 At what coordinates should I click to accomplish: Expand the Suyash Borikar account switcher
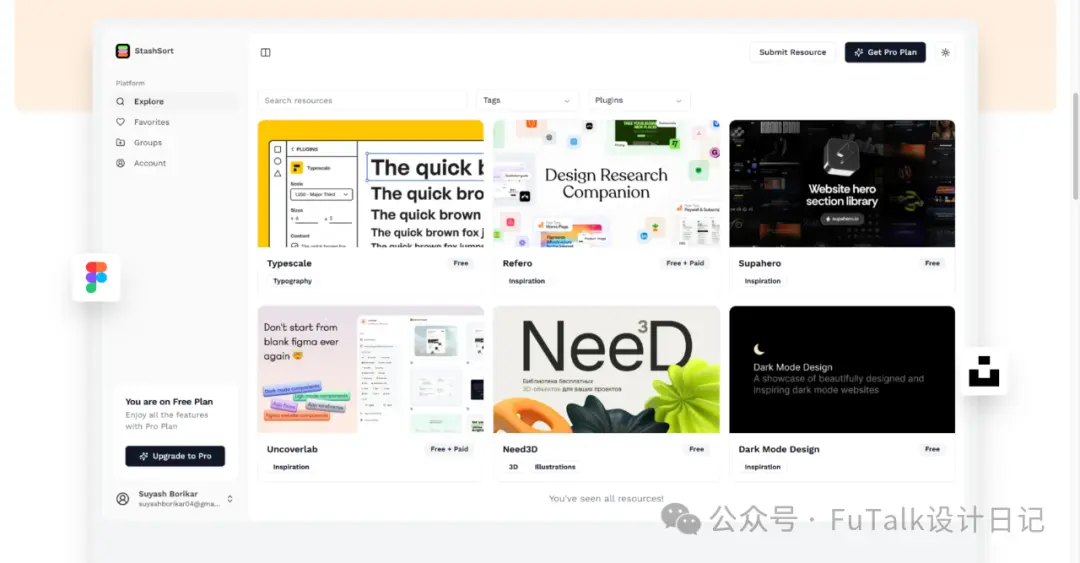tap(230, 499)
